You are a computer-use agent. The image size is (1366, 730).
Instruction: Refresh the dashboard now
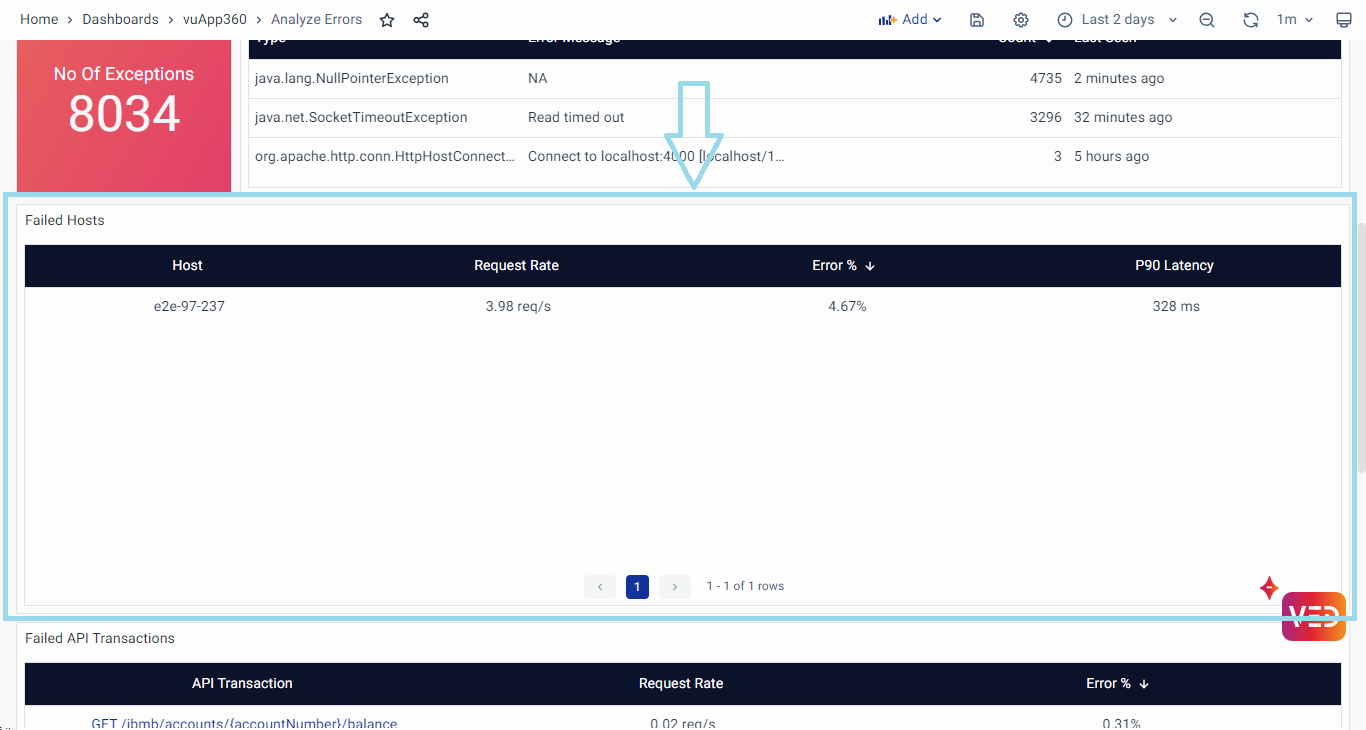1250,20
